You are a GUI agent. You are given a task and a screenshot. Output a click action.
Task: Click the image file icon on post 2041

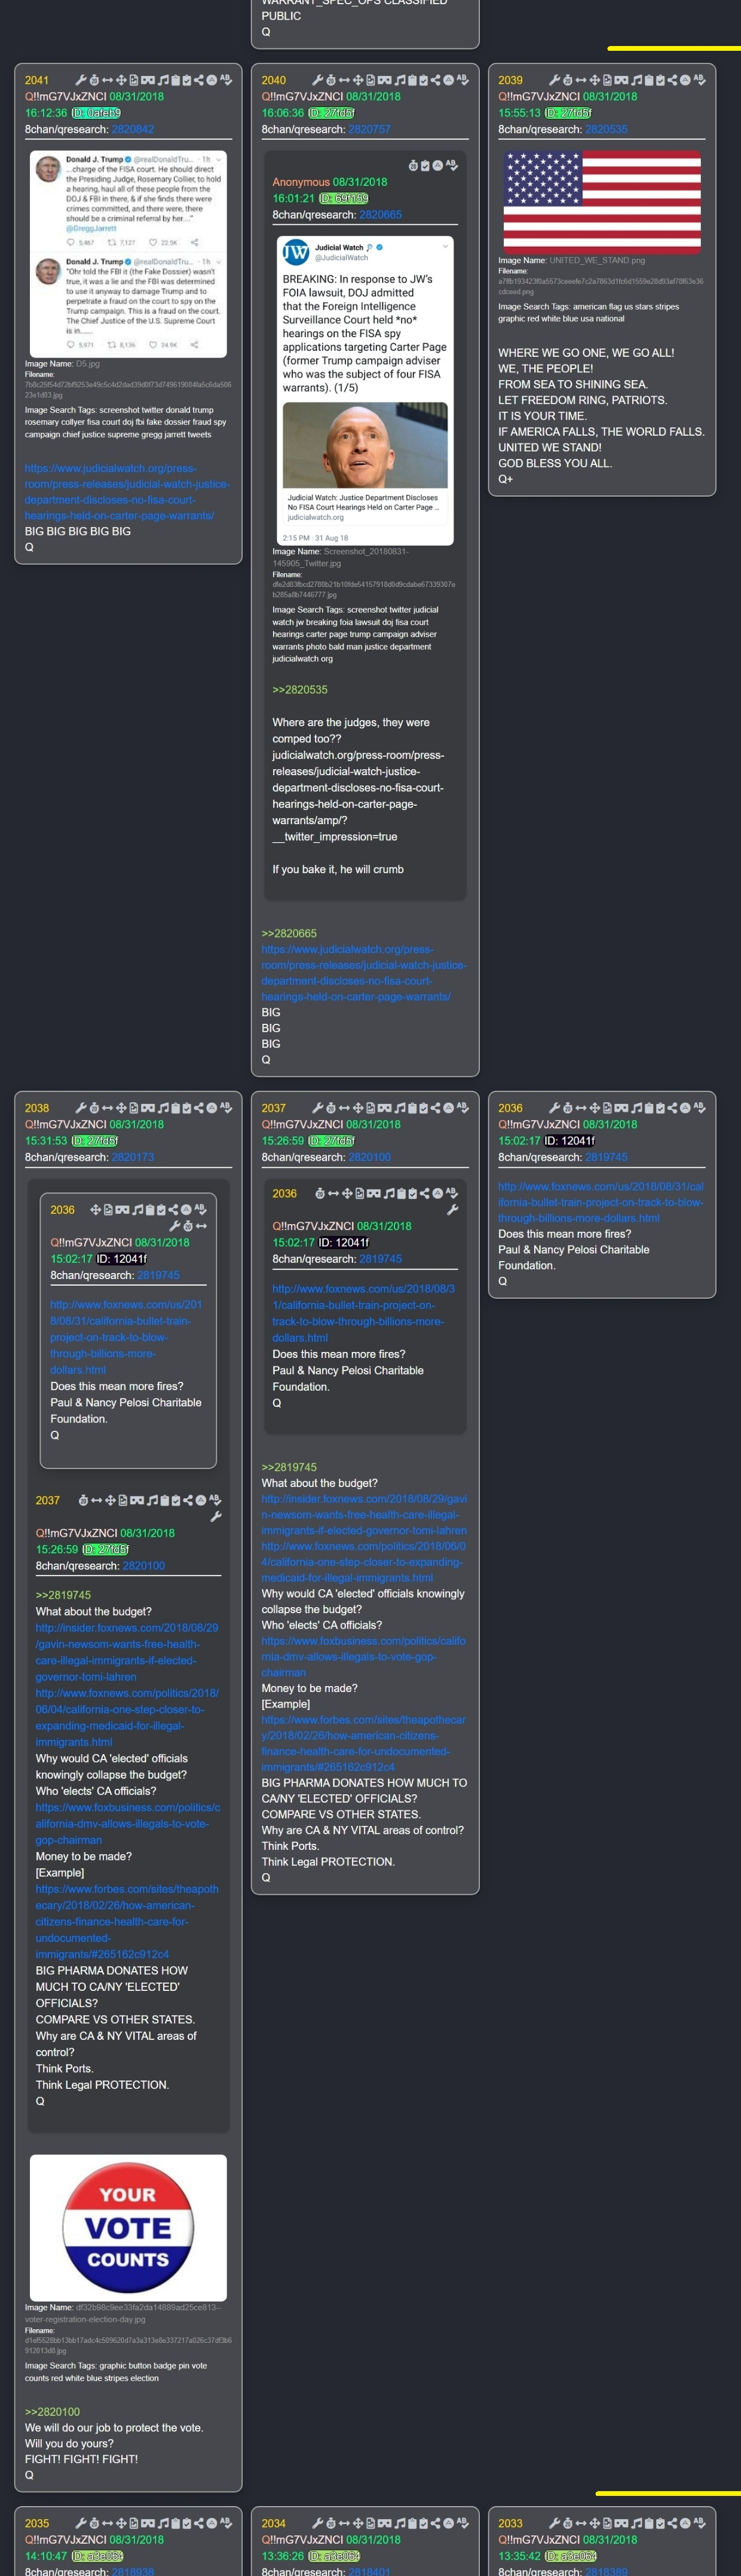click(x=134, y=80)
